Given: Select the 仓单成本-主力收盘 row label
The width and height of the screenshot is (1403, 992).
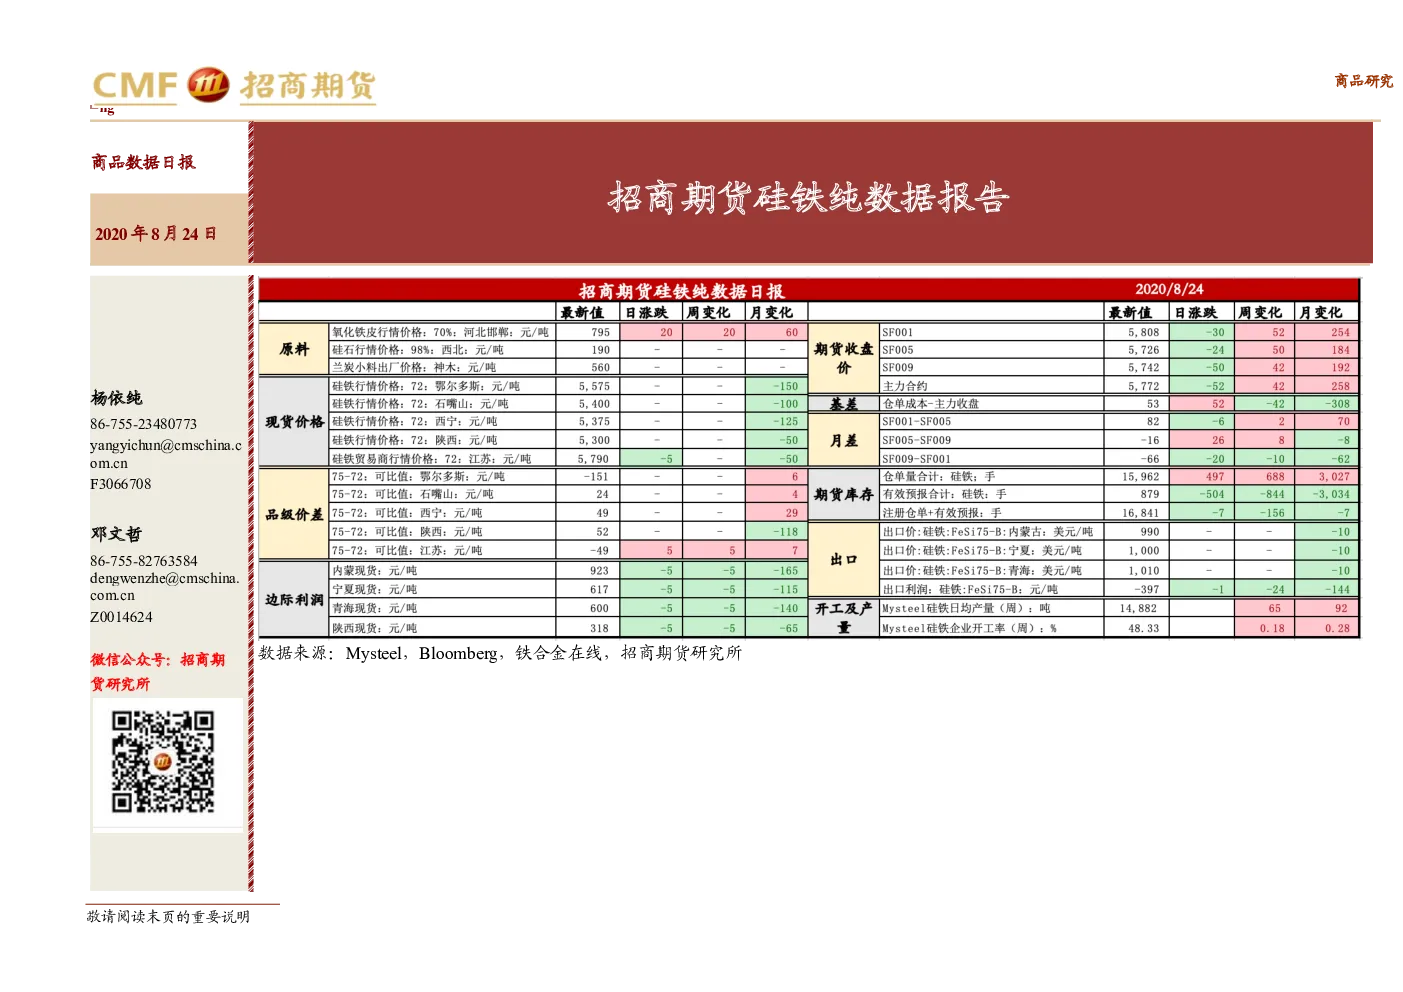Looking at the screenshot, I should pyautogui.click(x=931, y=404).
